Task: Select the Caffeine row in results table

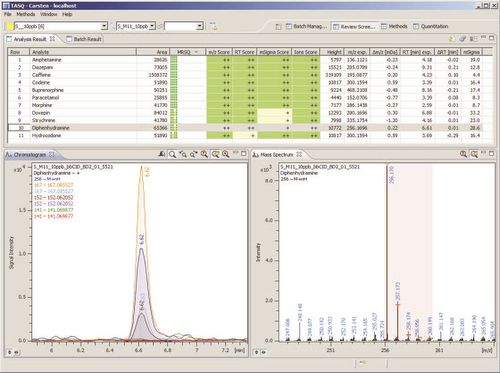Action: click(245, 75)
